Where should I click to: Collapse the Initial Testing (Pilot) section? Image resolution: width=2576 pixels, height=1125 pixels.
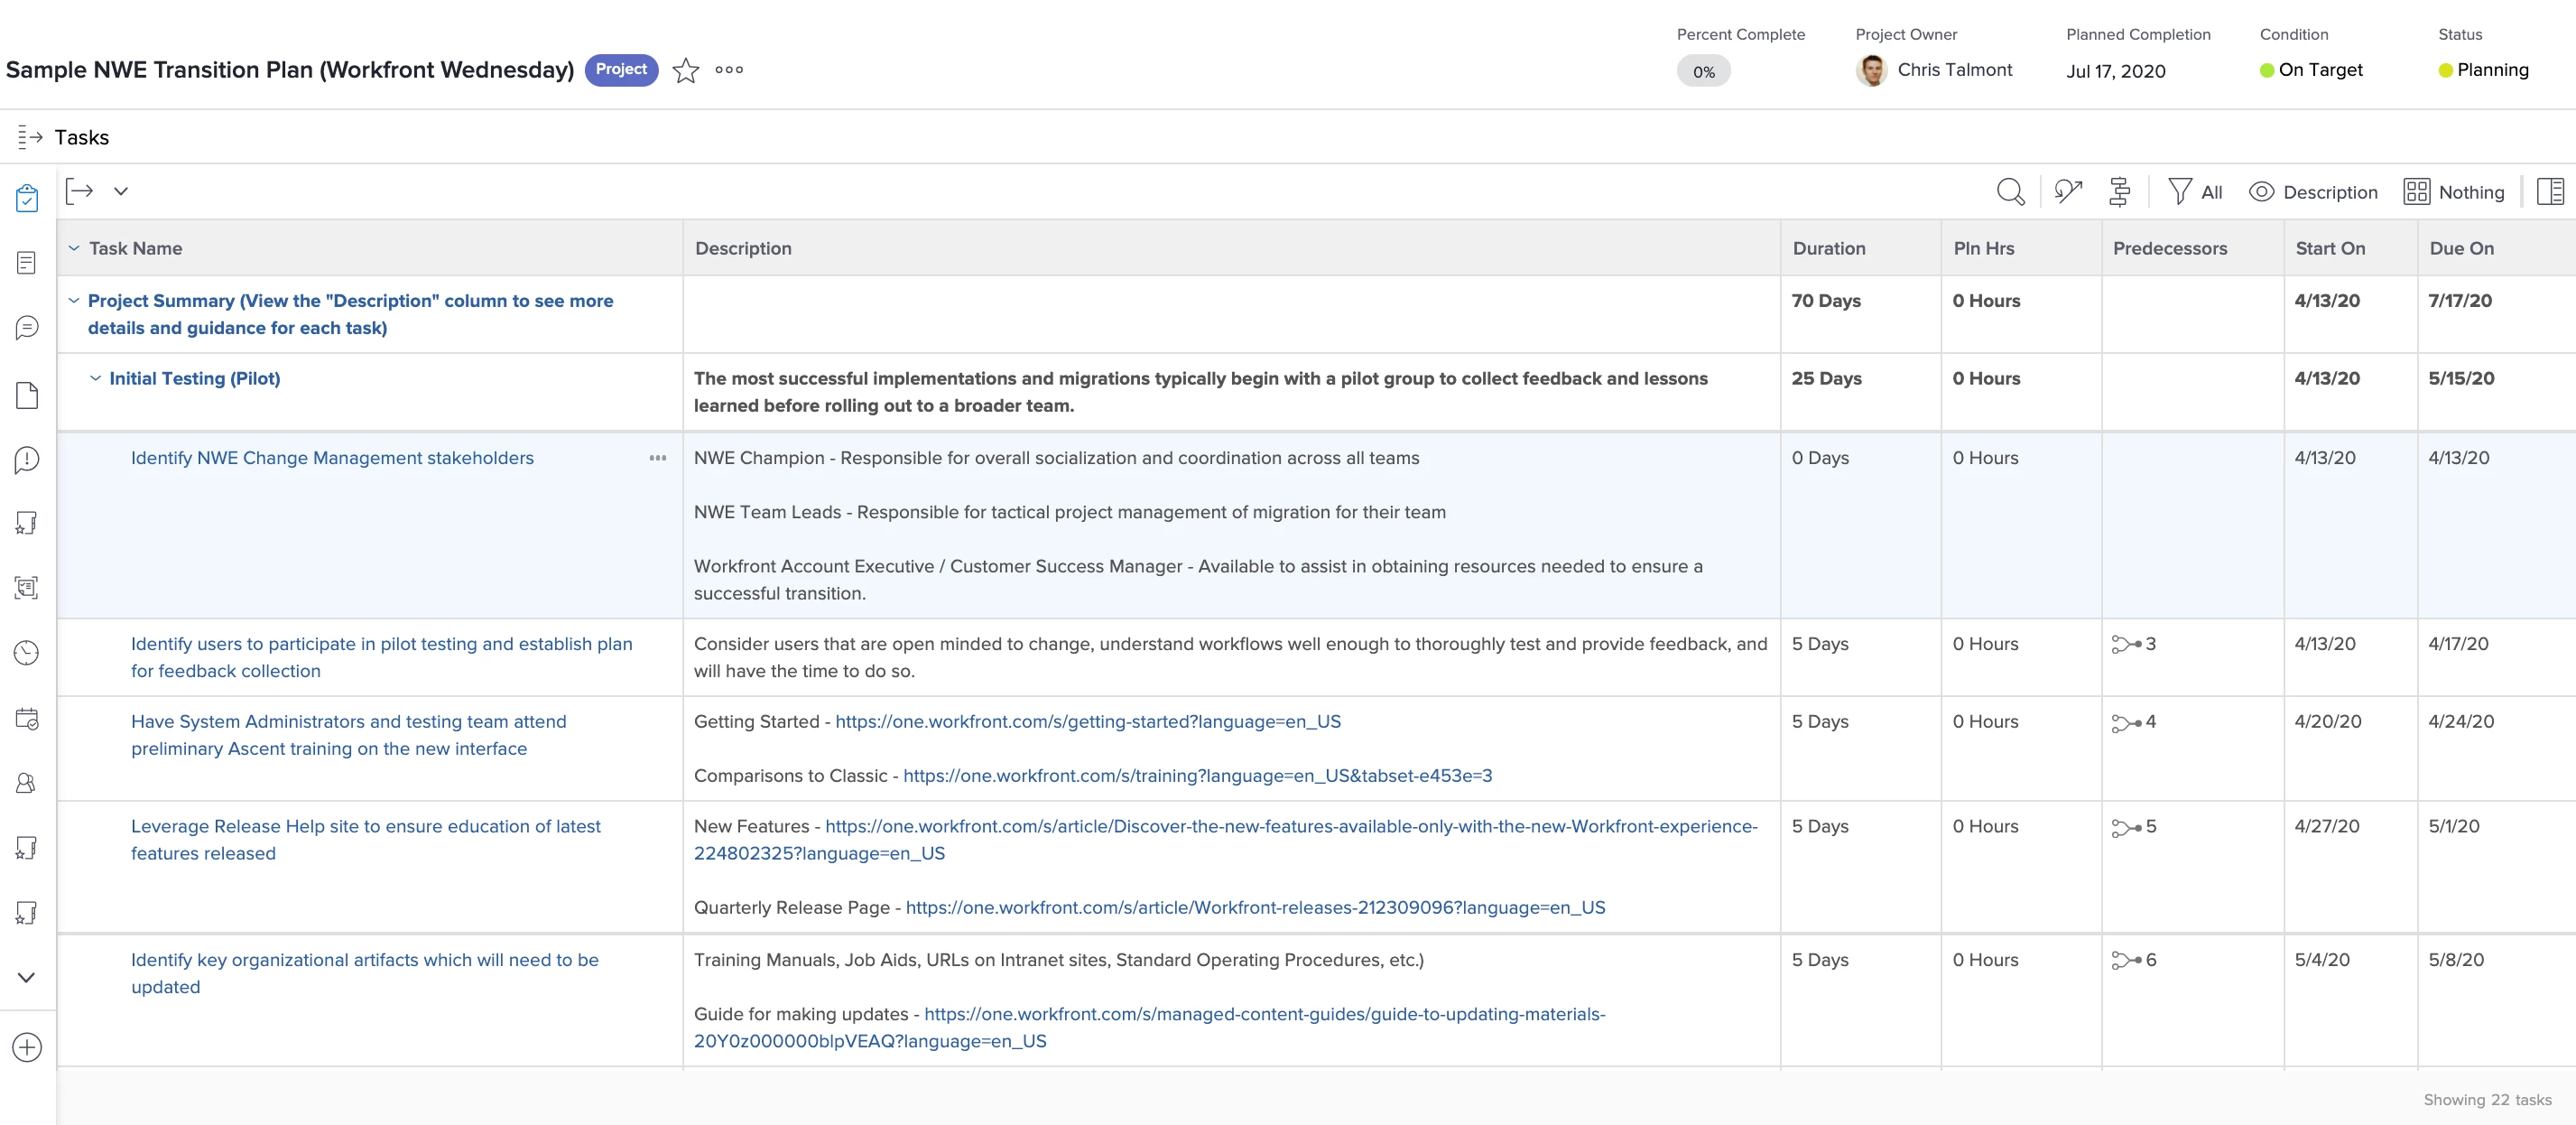(x=95, y=378)
